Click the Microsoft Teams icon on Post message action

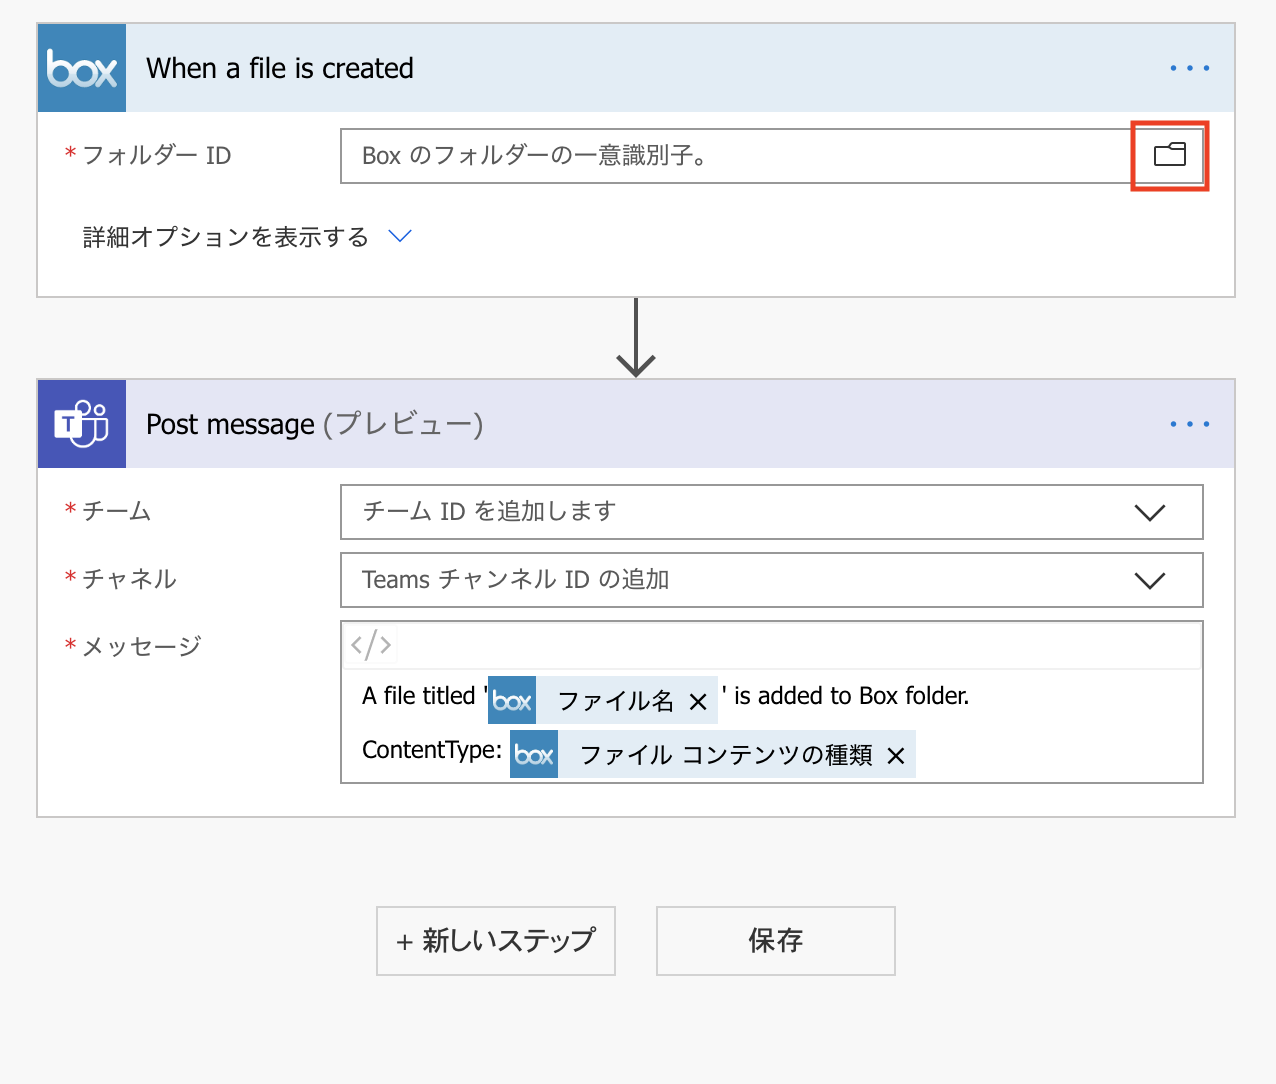[81, 423]
